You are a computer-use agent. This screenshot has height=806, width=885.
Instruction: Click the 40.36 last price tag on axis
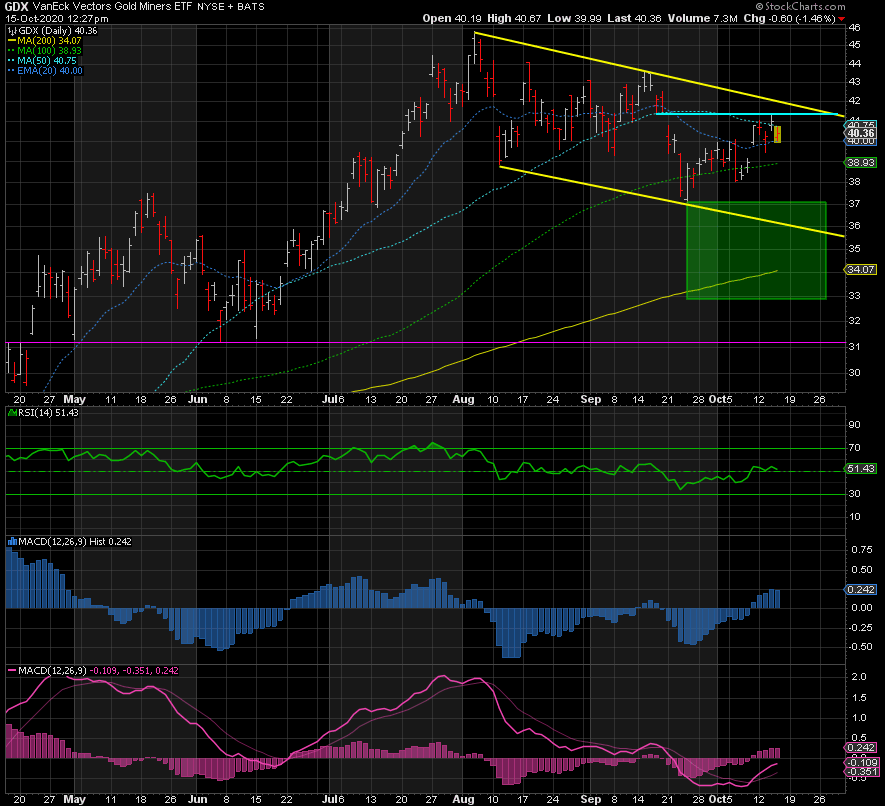point(861,134)
